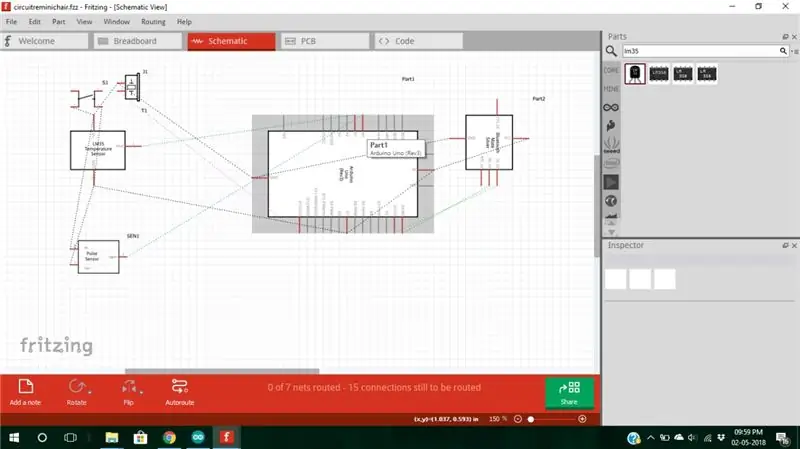Click the 150 % zoom value

pyautogui.click(x=497, y=419)
